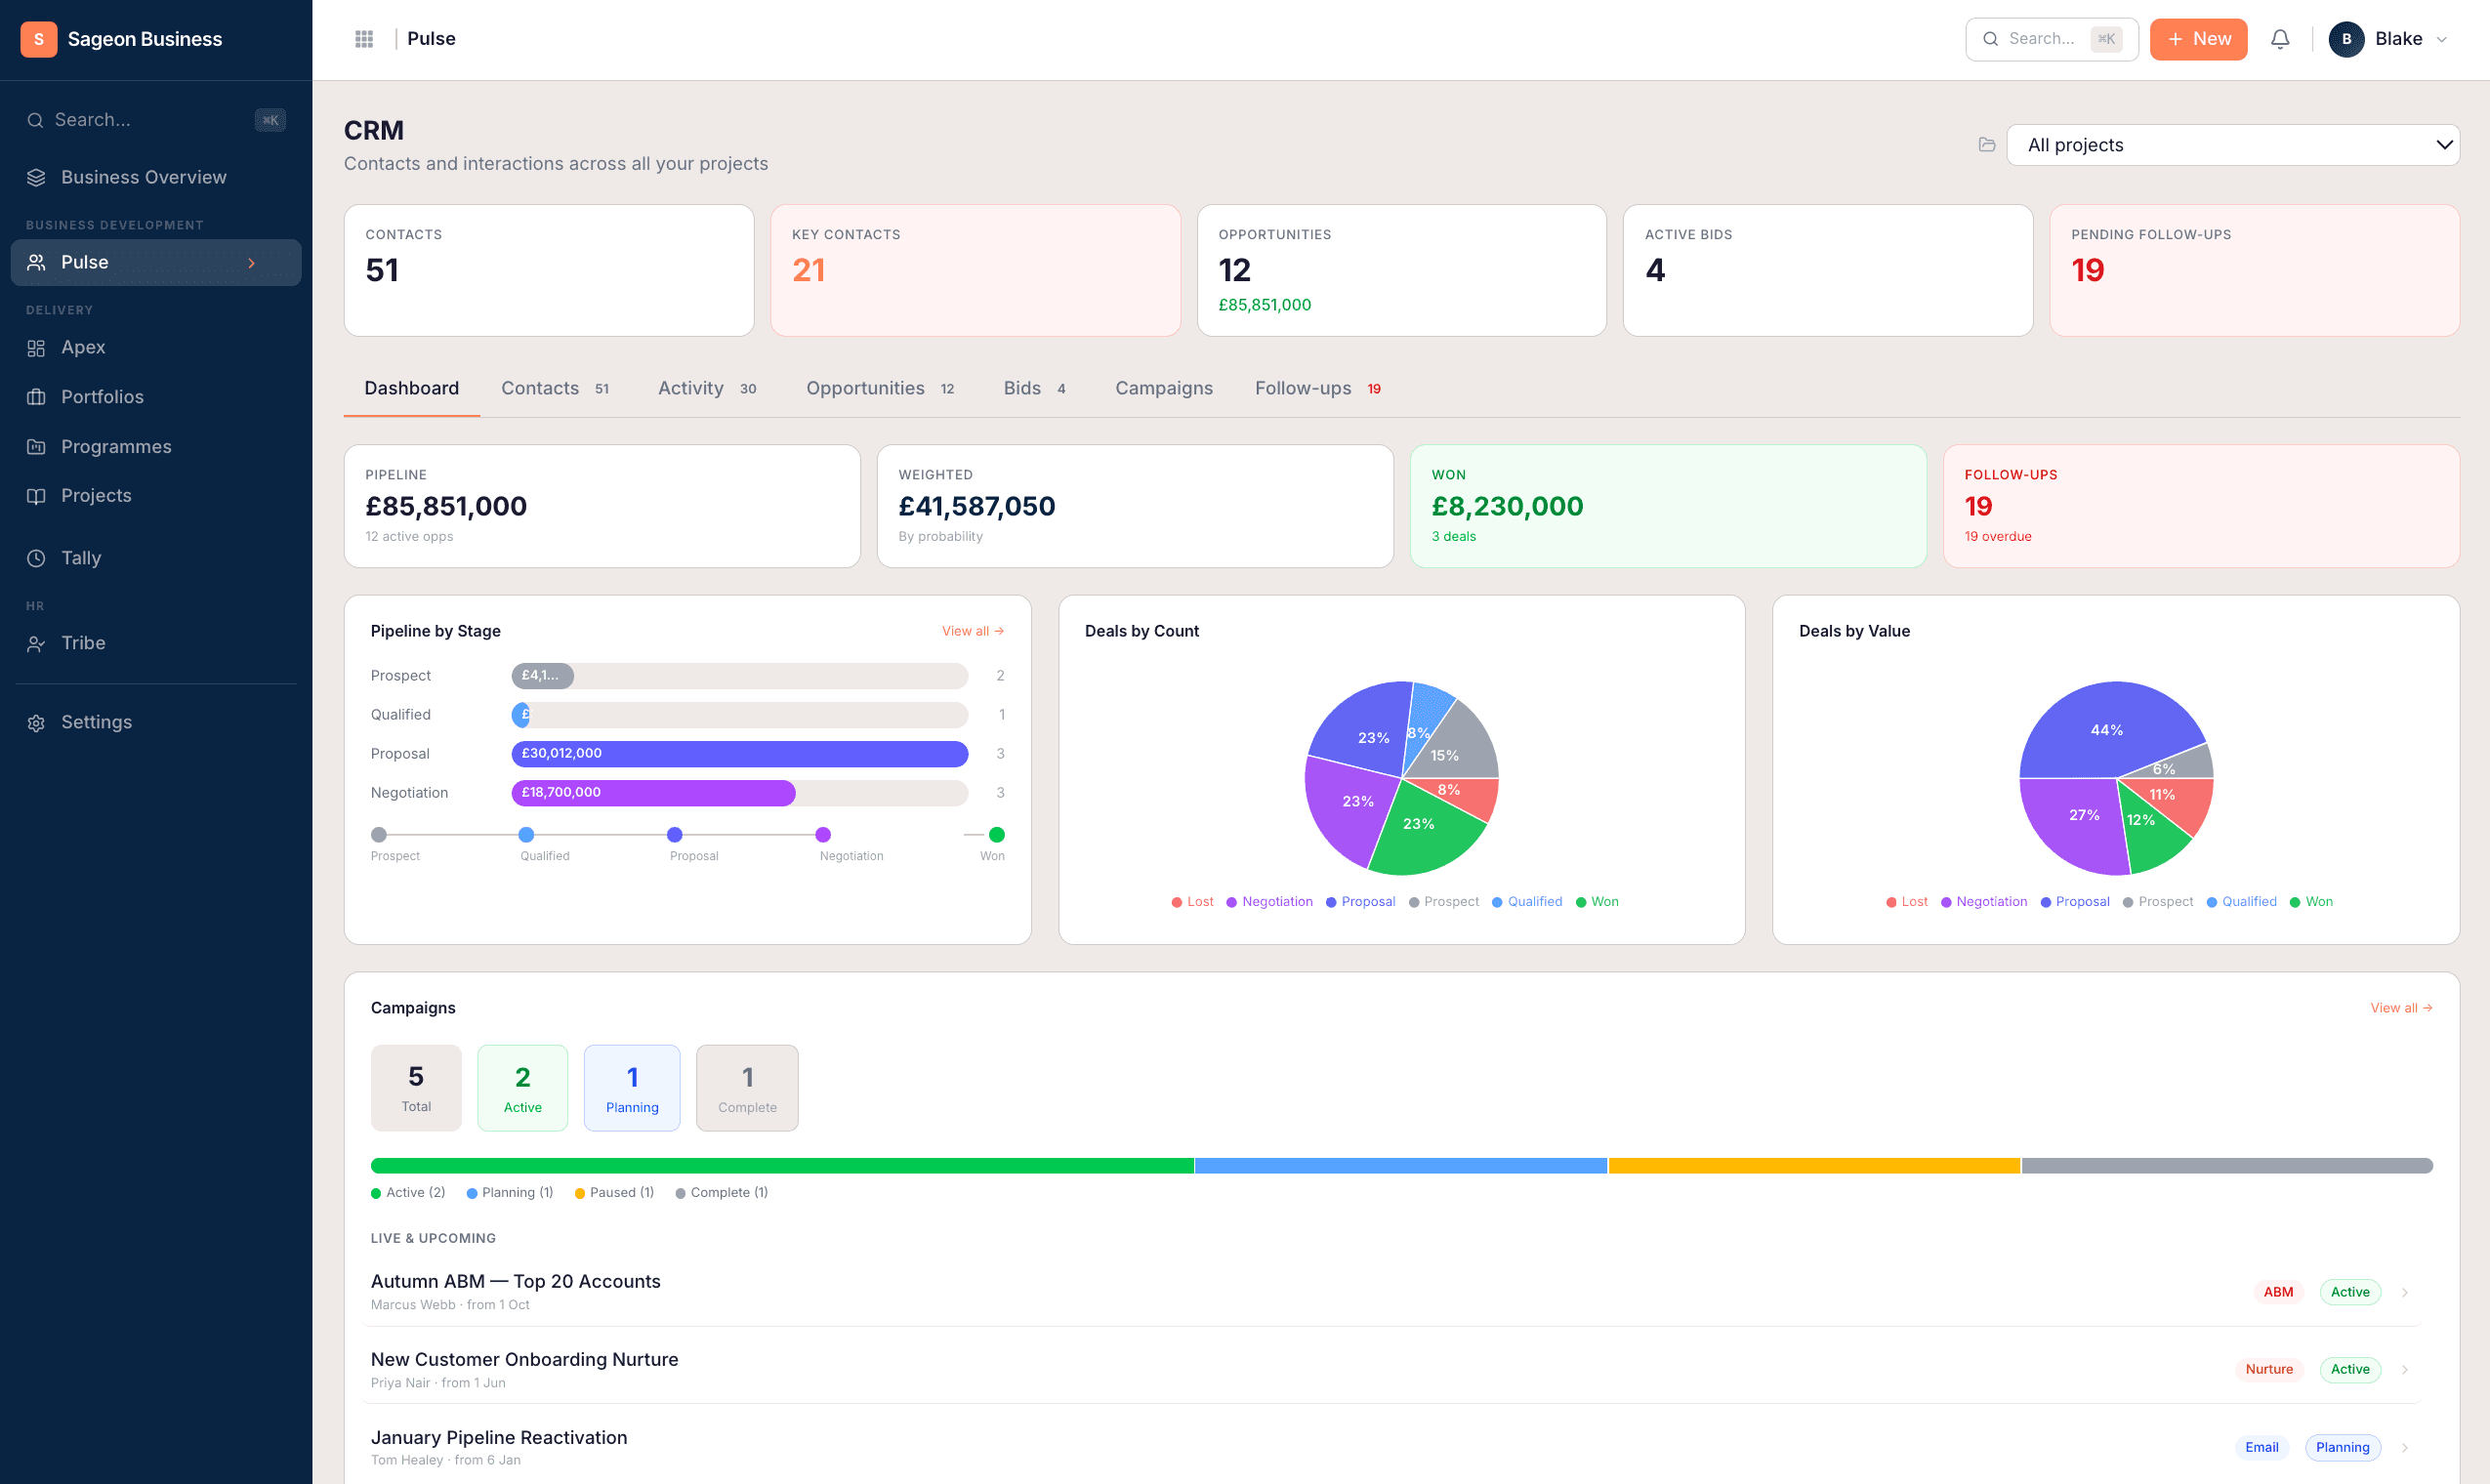Click the Pending Follow-ups card
Viewport: 2490px width, 1484px height.
(x=2254, y=271)
